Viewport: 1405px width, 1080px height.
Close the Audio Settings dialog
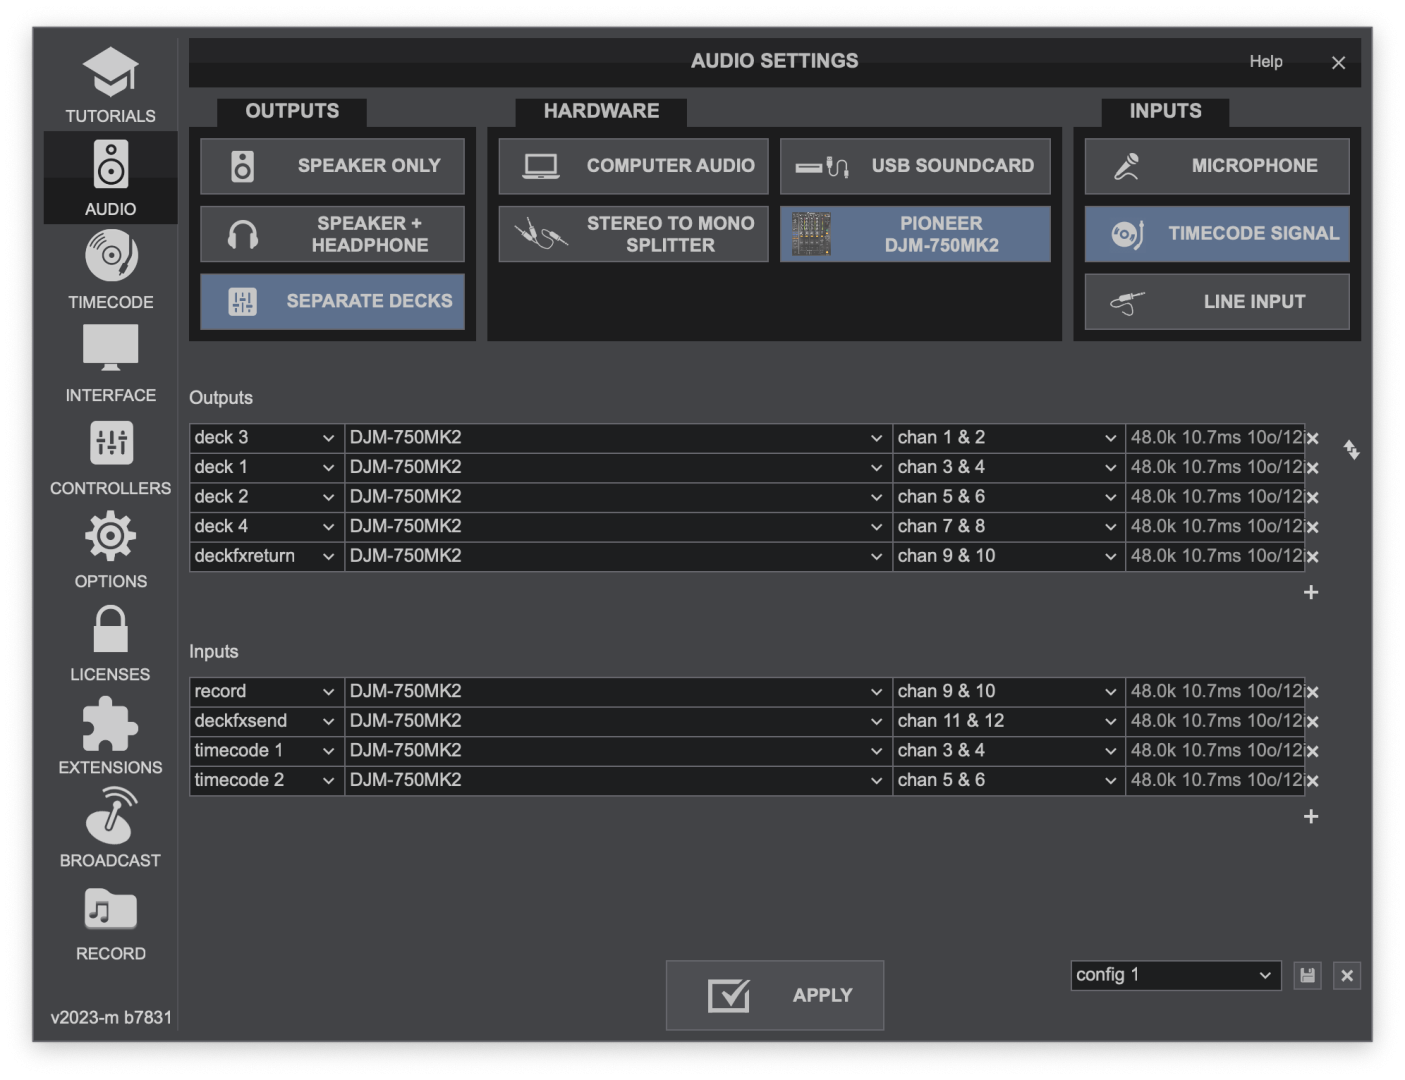tap(1338, 63)
